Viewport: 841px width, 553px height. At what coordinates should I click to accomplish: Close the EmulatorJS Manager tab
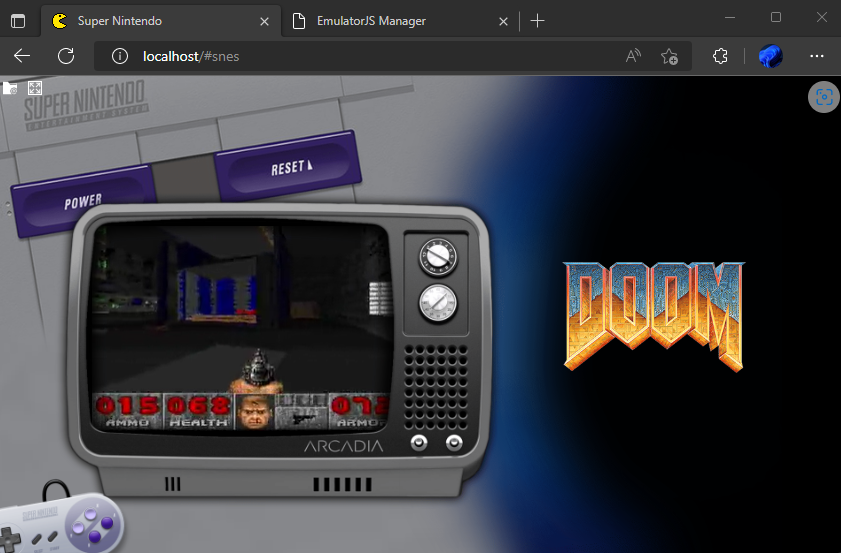pyautogui.click(x=504, y=20)
